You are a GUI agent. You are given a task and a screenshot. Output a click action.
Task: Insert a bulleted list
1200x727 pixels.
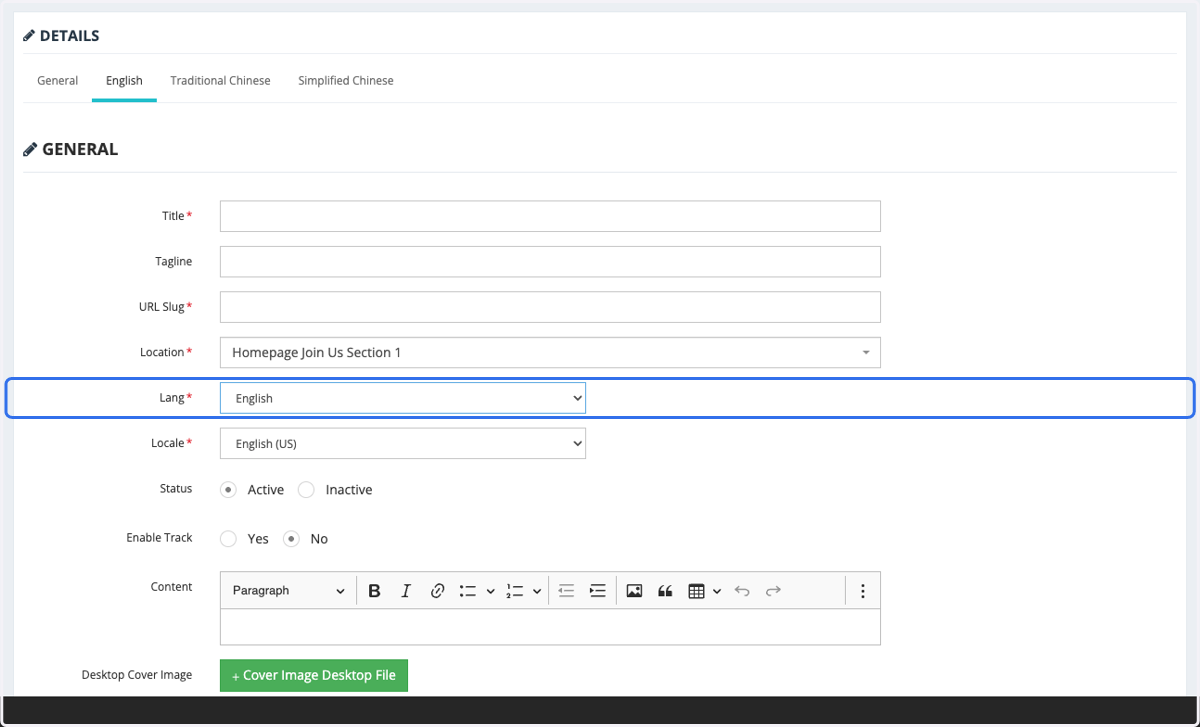click(x=467, y=591)
